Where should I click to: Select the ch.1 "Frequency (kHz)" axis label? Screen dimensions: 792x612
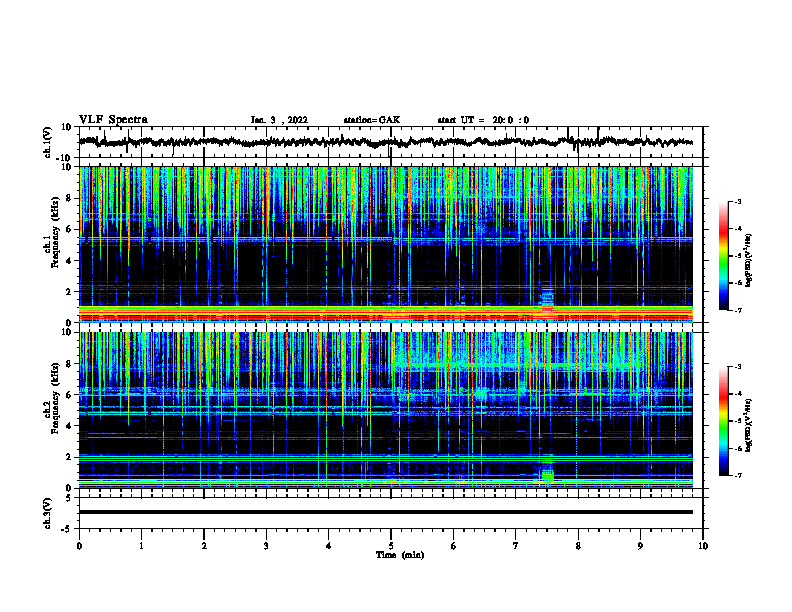[x=56, y=230]
